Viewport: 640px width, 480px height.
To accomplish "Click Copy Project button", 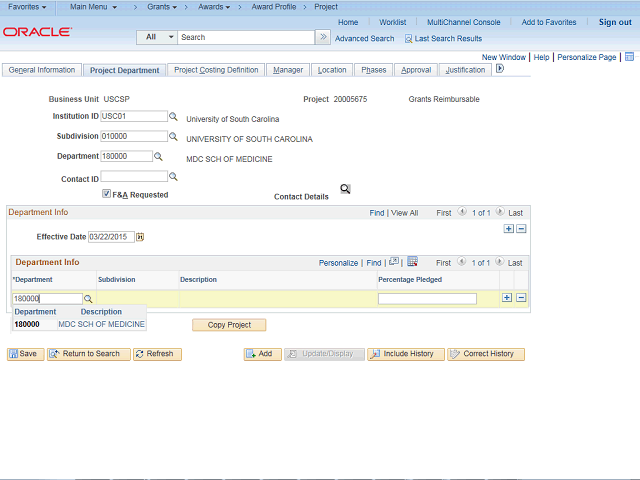I will coord(229,325).
